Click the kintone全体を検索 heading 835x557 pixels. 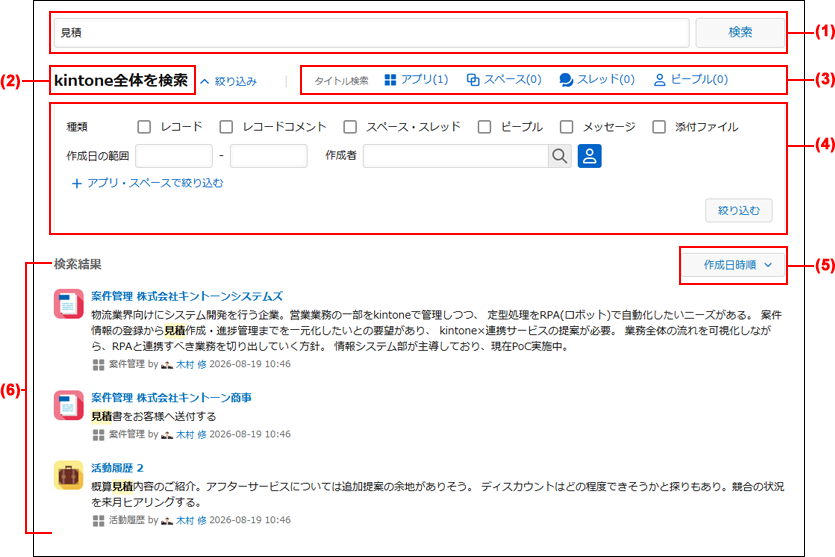pyautogui.click(x=121, y=80)
